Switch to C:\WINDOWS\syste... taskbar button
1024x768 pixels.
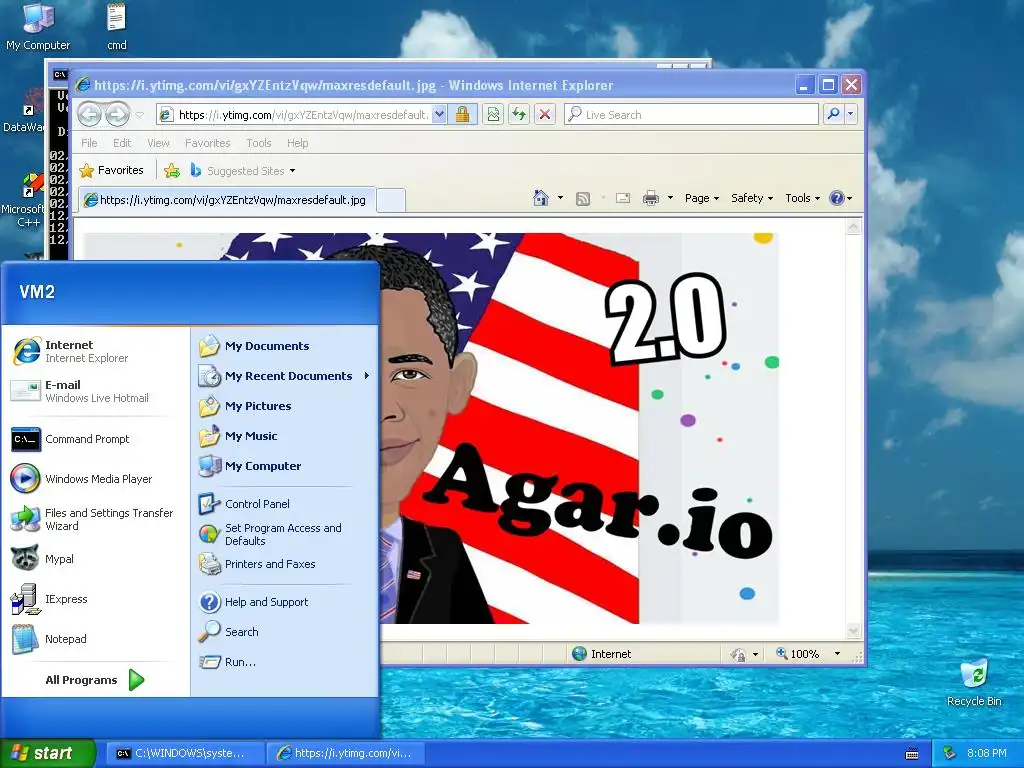pyautogui.click(x=185, y=754)
